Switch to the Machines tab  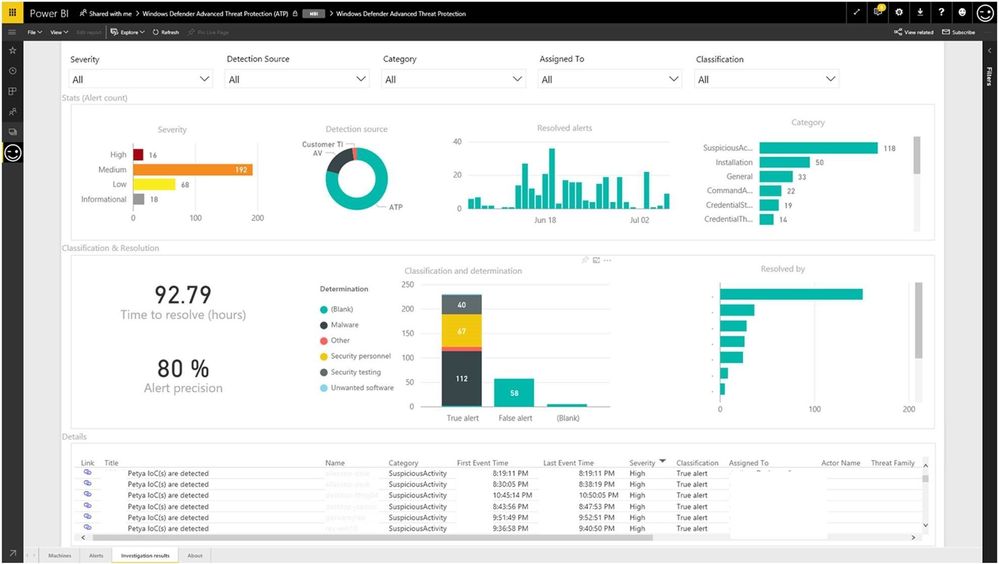pyautogui.click(x=60, y=556)
